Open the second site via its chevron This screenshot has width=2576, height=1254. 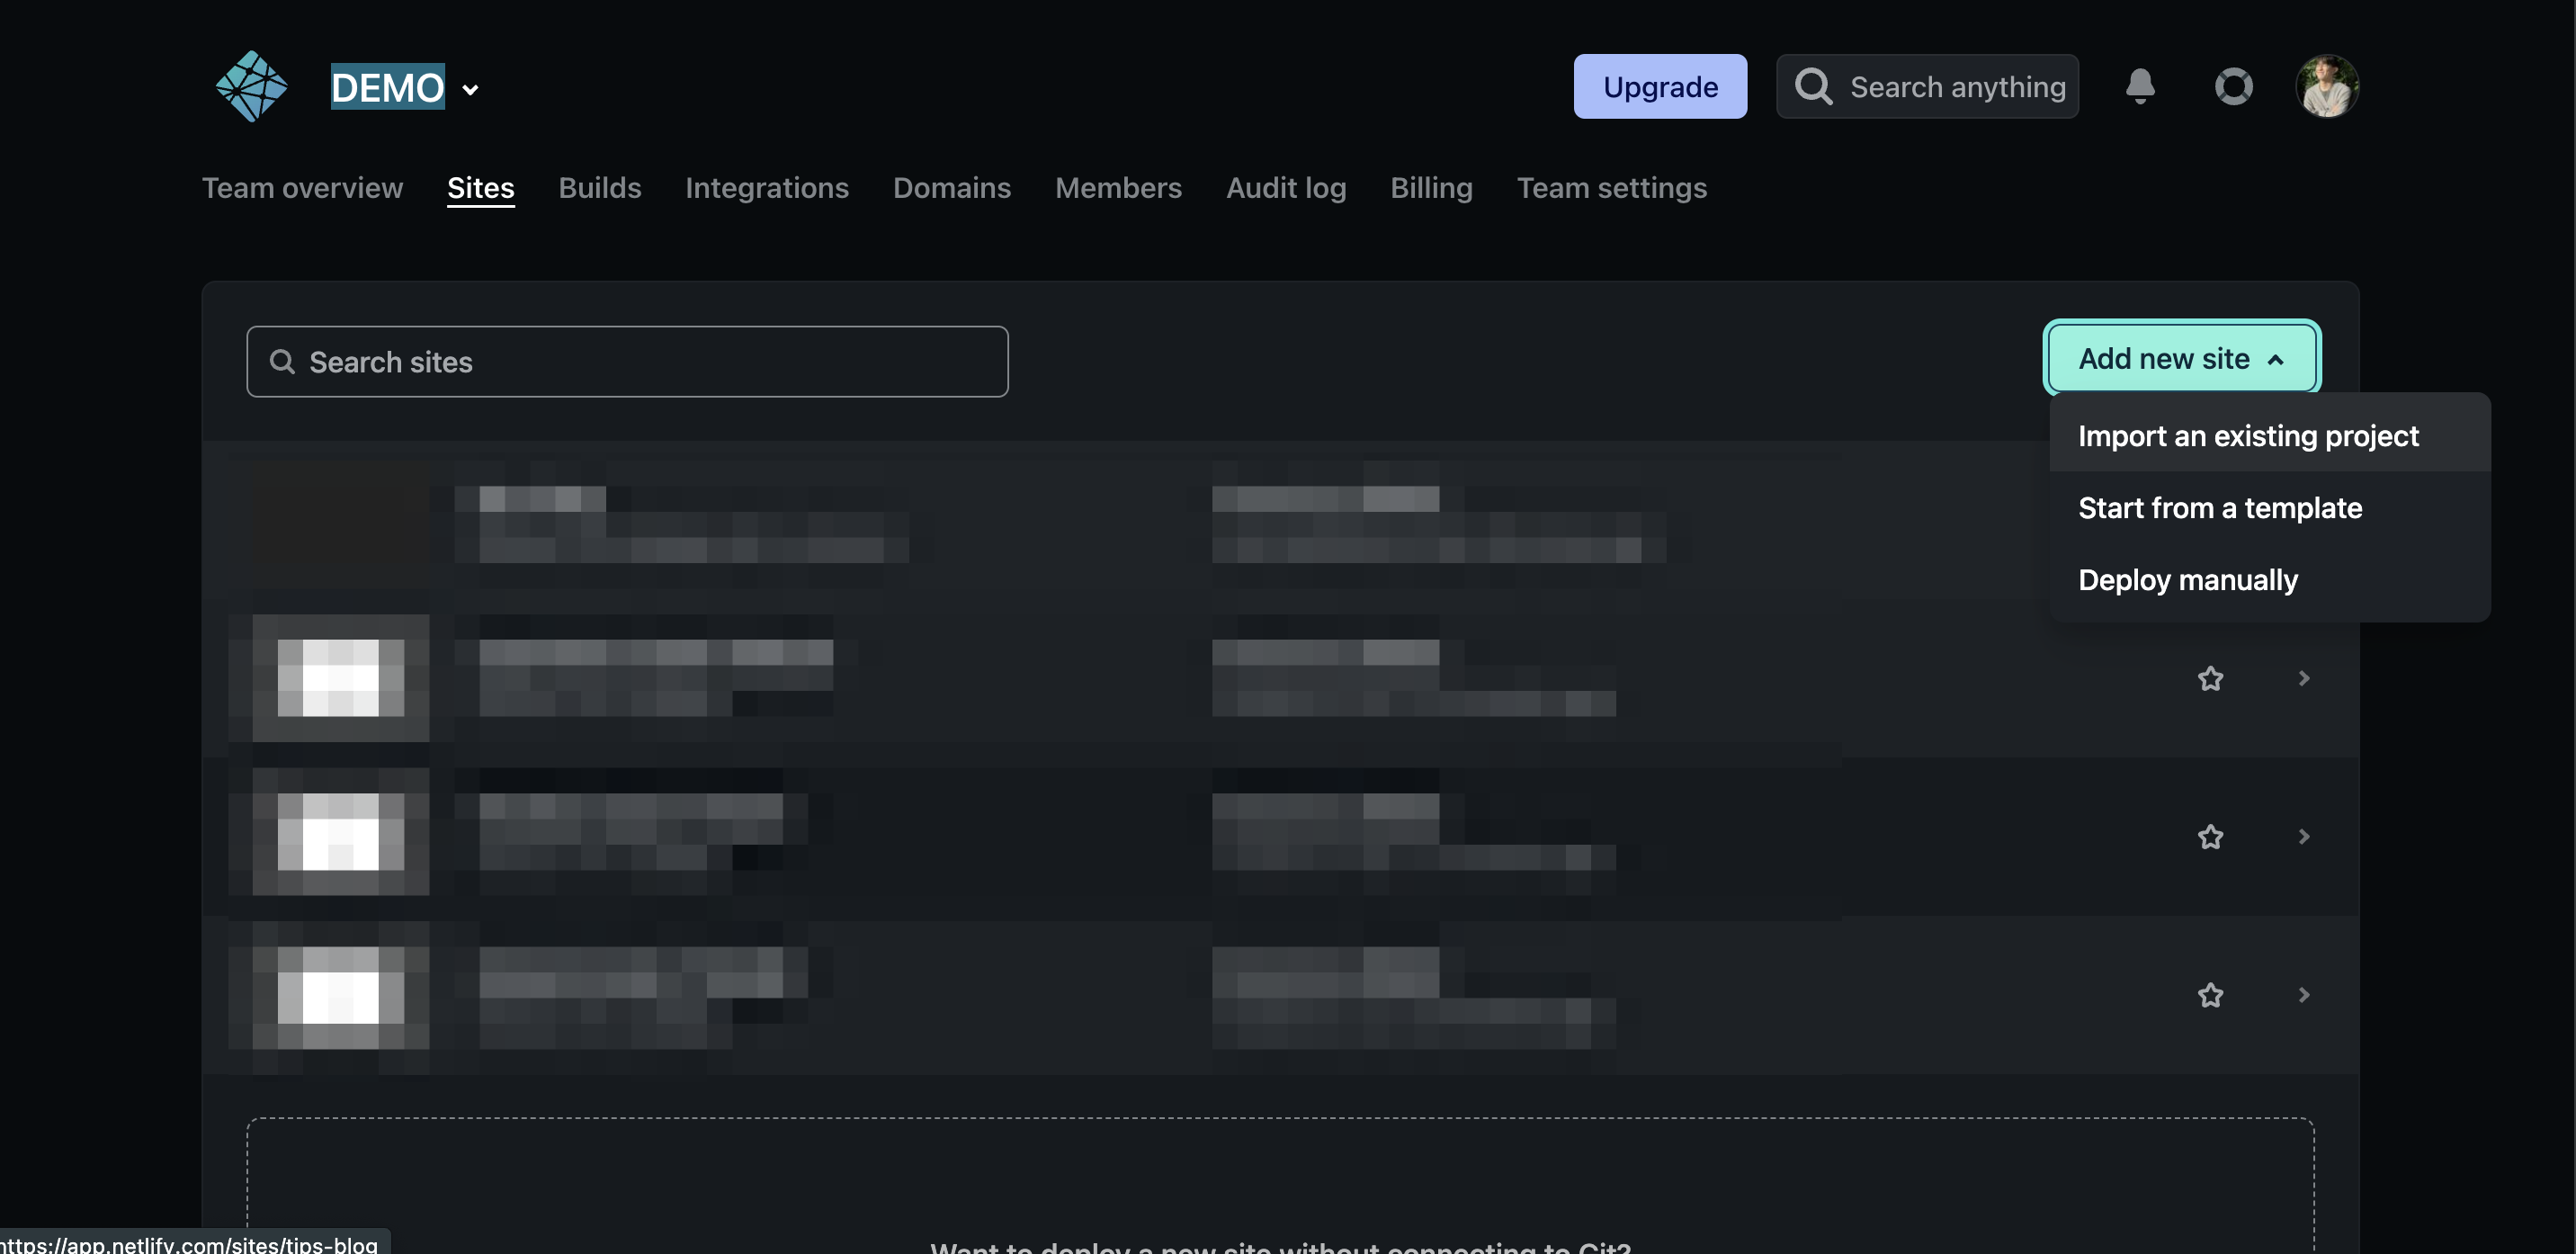click(2303, 678)
